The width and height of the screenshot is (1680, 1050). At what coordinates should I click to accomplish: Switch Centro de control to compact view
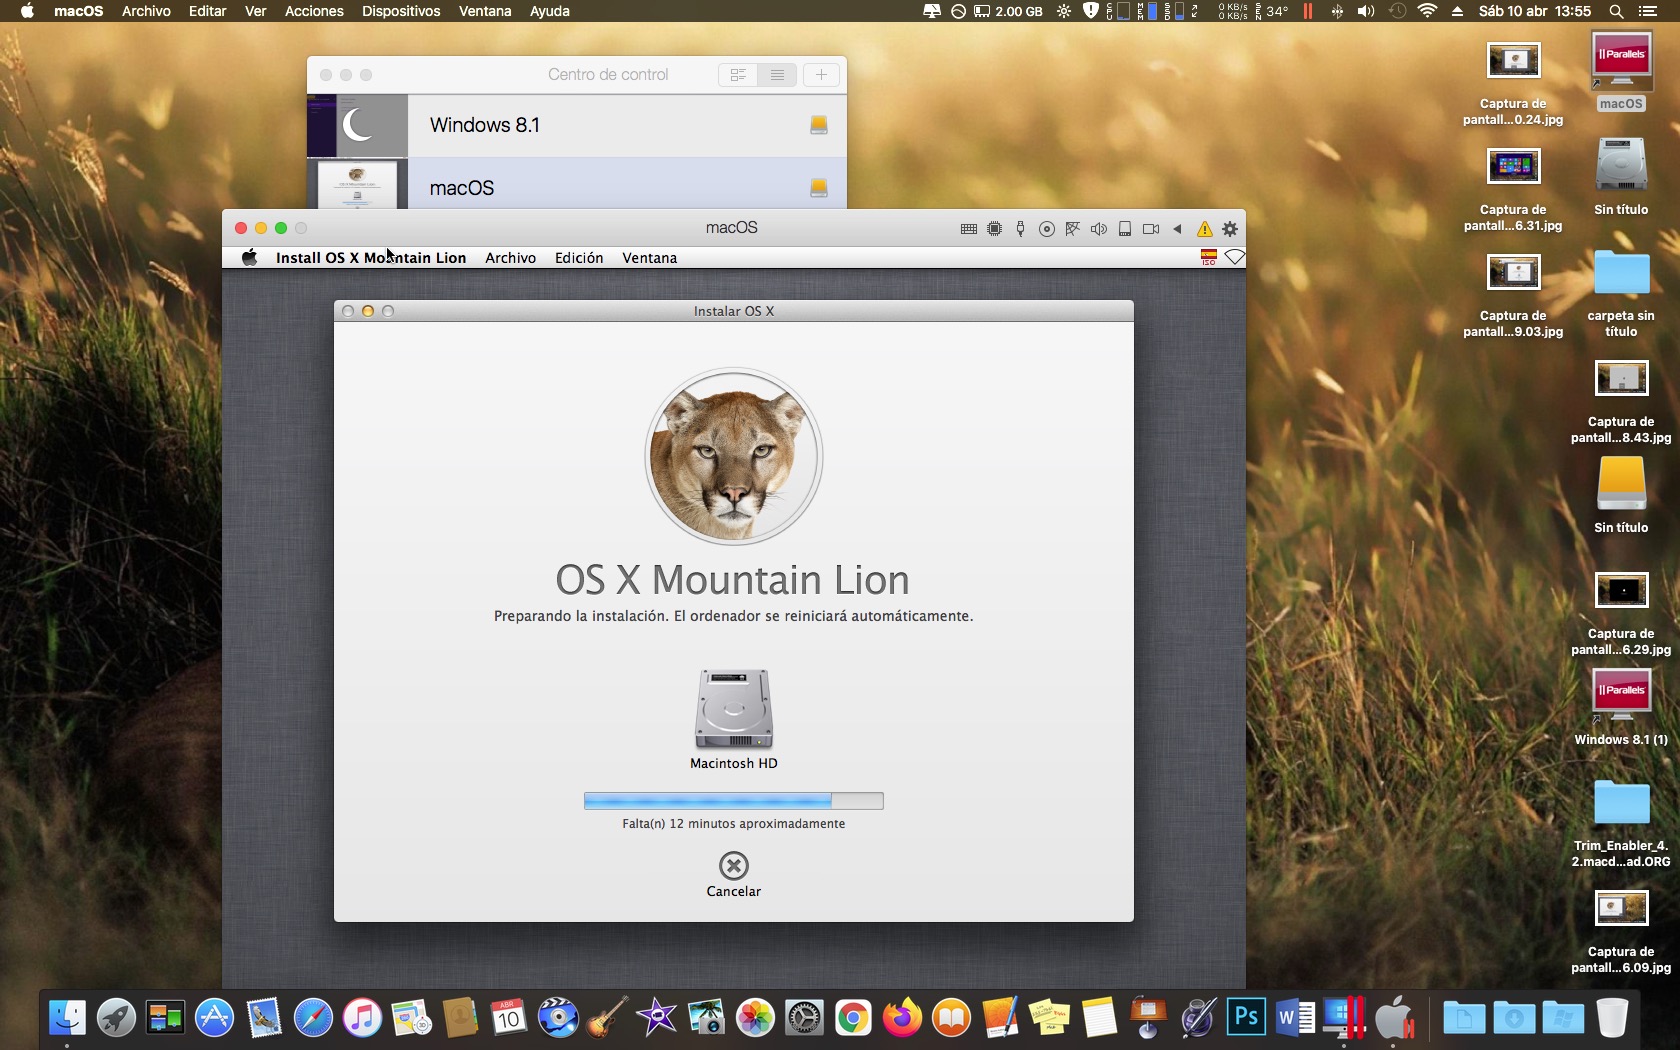[738, 75]
